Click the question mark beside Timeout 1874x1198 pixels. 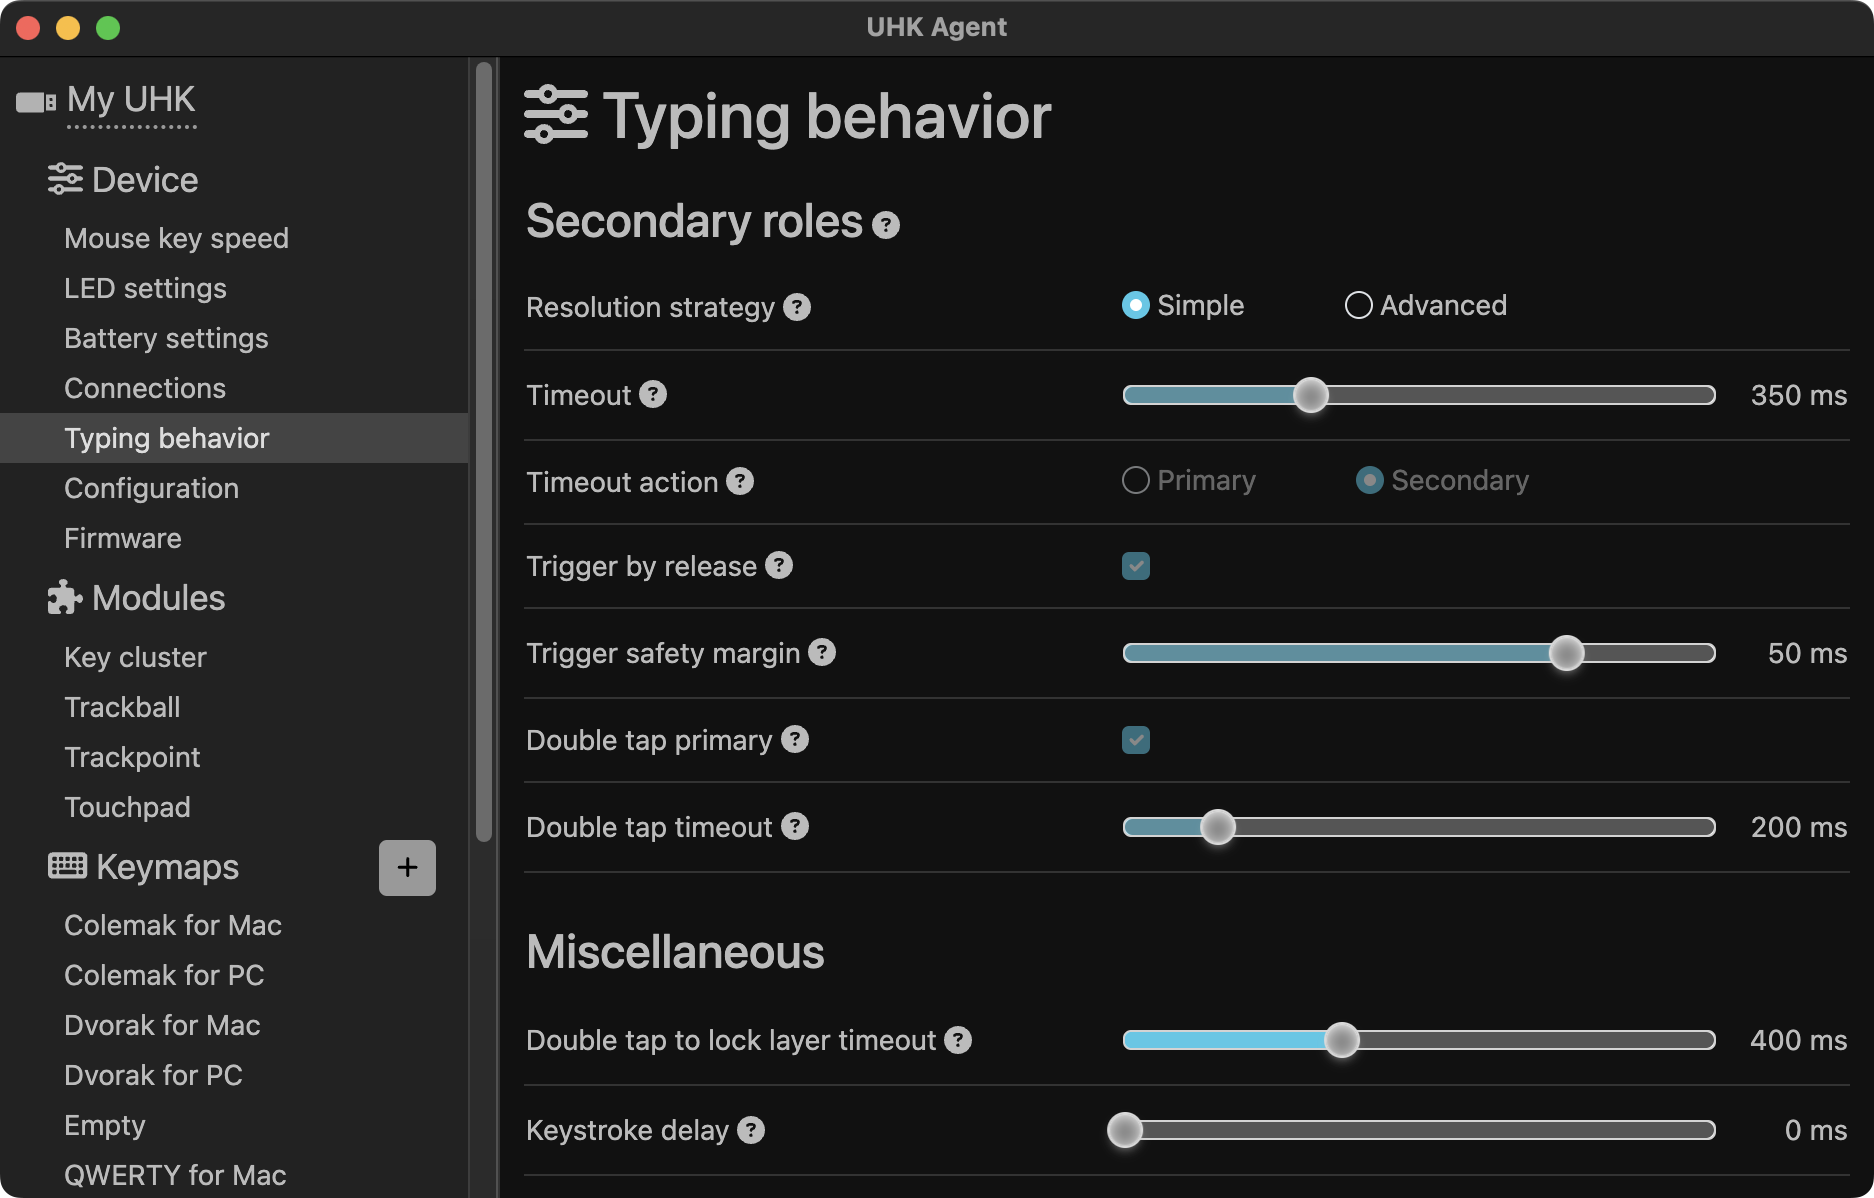click(653, 395)
